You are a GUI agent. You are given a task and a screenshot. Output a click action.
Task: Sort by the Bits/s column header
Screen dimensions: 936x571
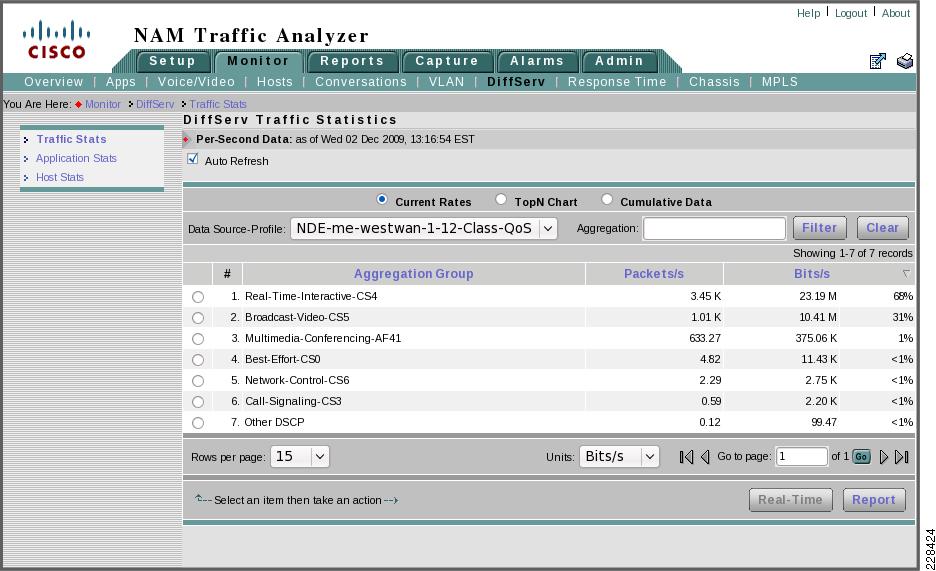pyautogui.click(x=812, y=274)
